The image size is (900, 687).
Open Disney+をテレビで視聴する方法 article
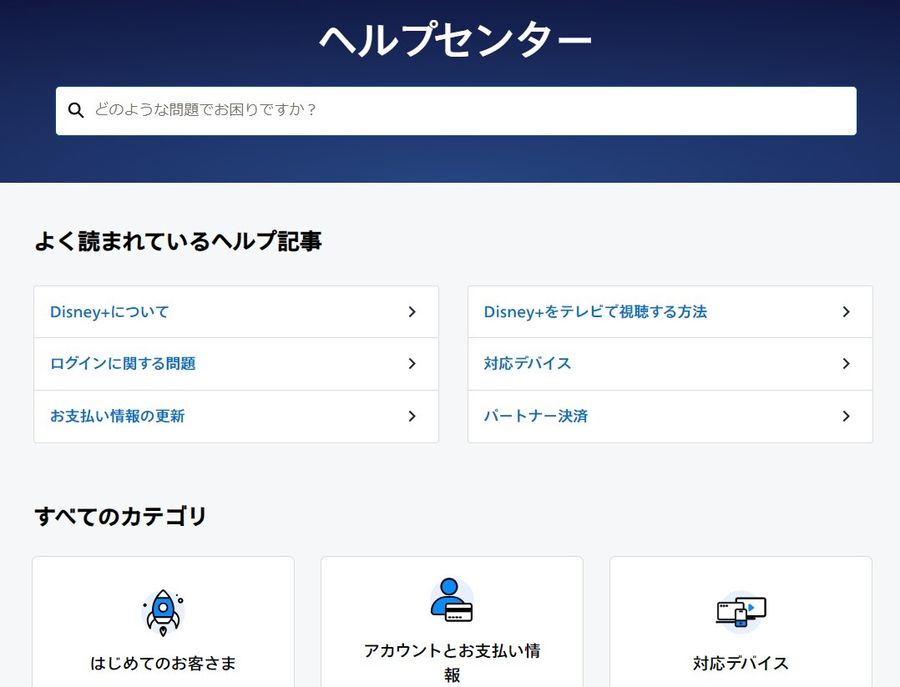click(x=670, y=312)
